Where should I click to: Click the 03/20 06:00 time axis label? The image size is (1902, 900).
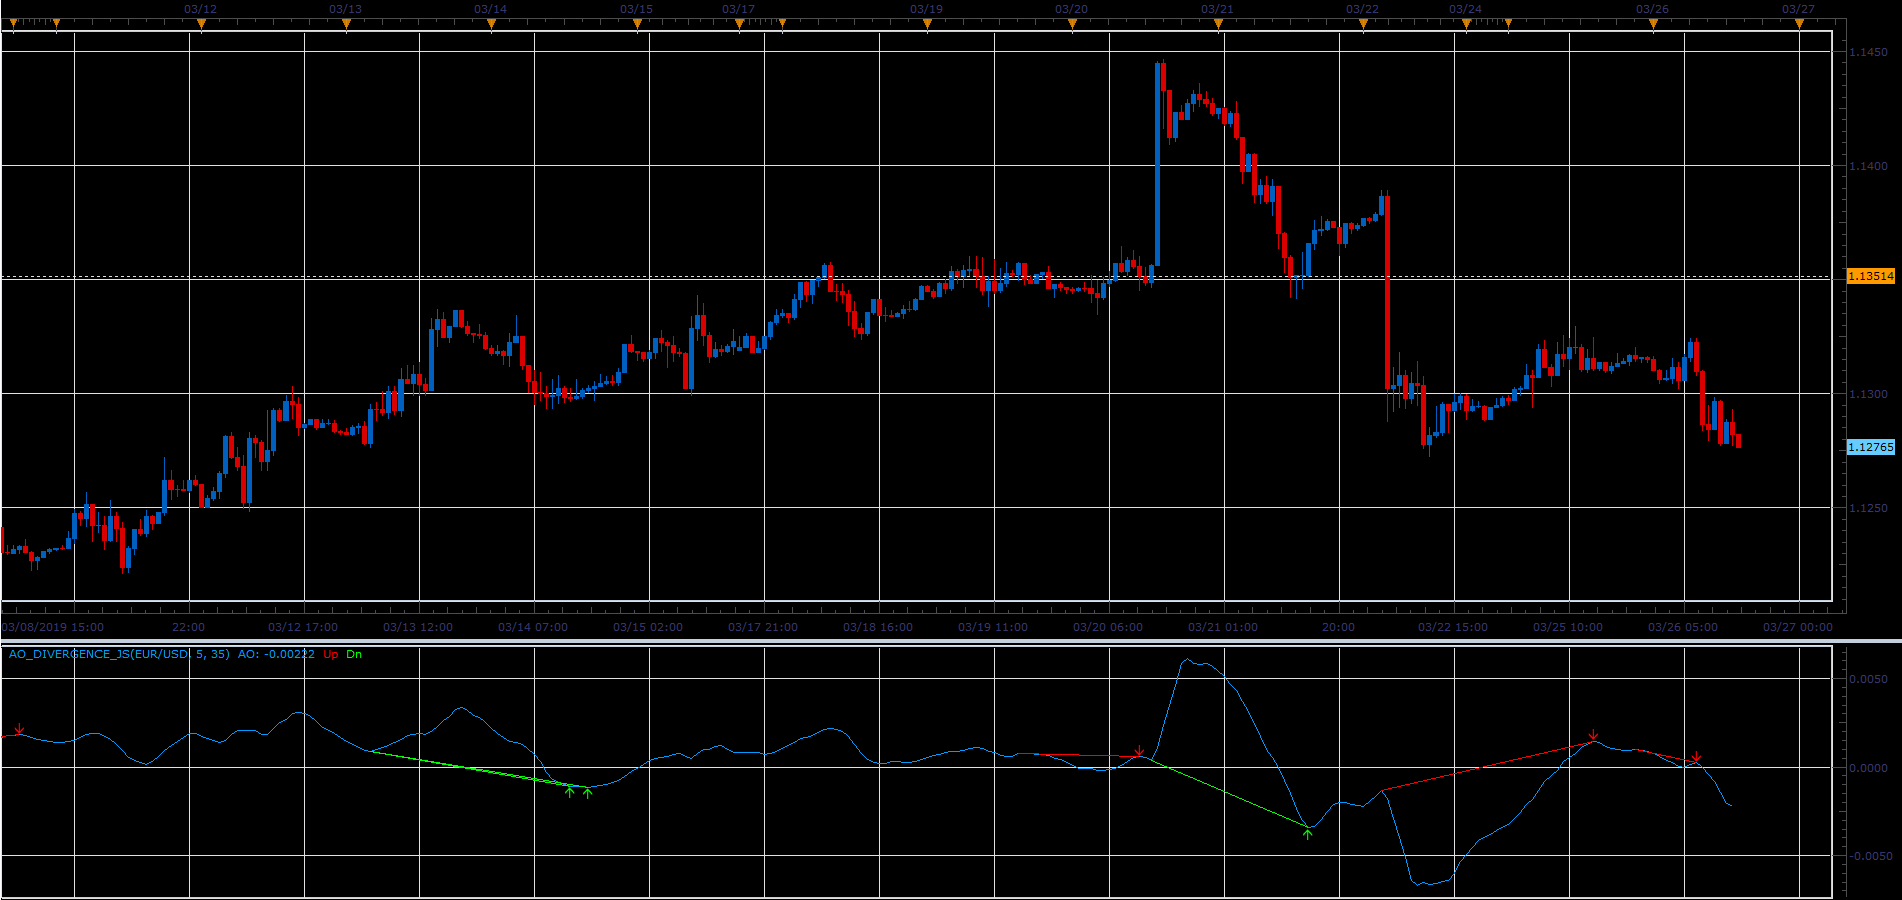pyautogui.click(x=1108, y=627)
